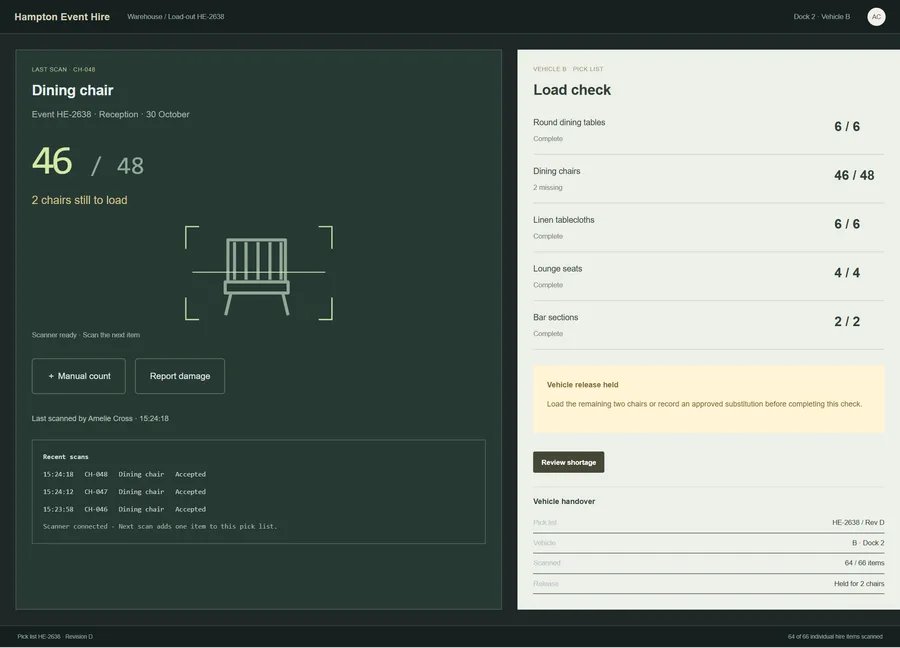900x648 pixels.
Task: Click the 6 / 6 count for Round dining tables
Action: pos(847,126)
